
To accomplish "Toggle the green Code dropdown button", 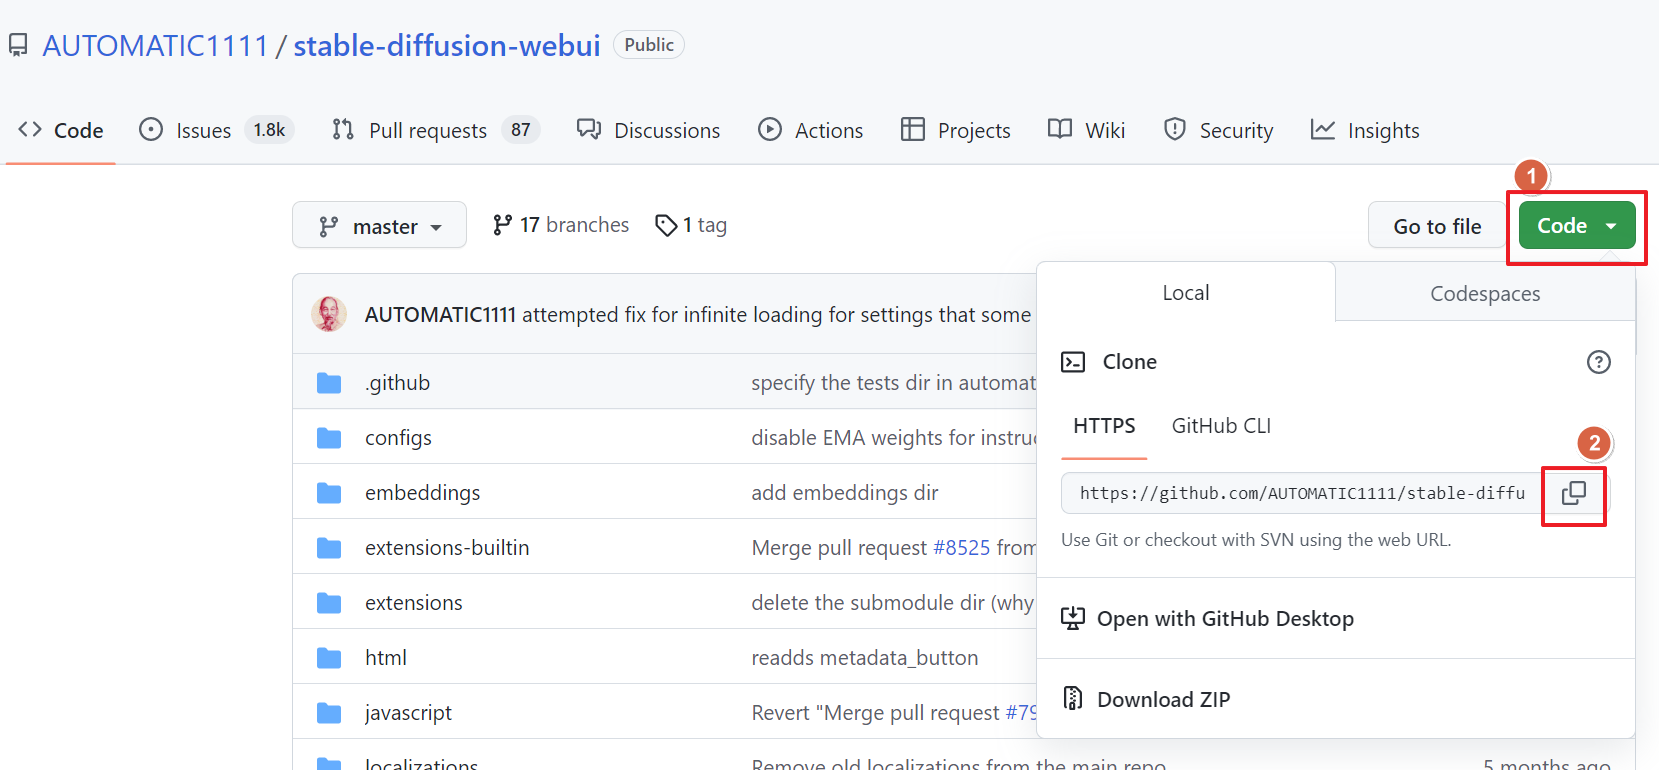I will tap(1577, 226).
